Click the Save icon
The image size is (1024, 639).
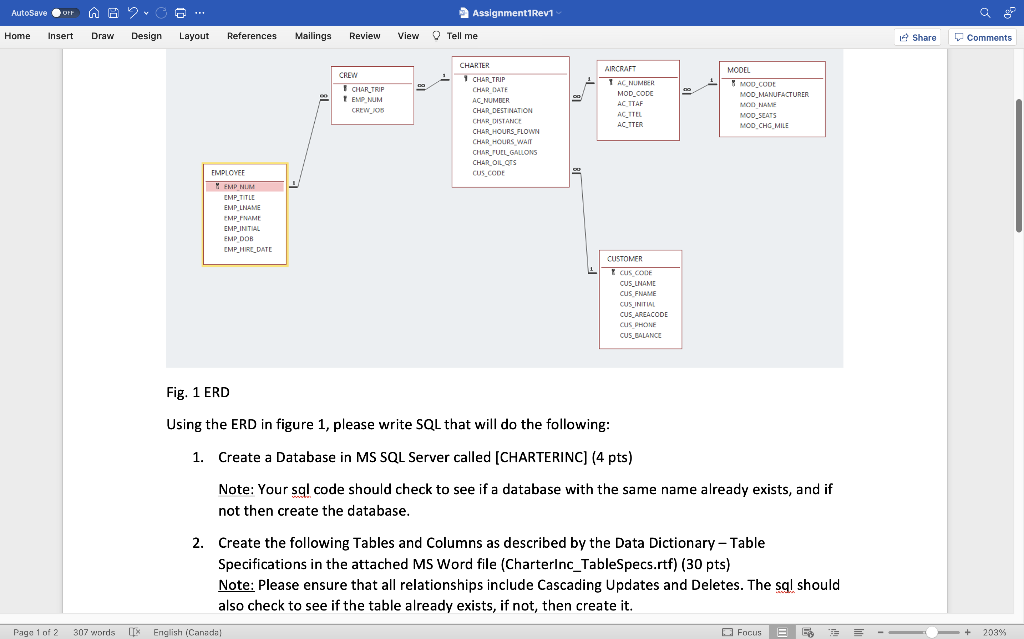point(113,12)
